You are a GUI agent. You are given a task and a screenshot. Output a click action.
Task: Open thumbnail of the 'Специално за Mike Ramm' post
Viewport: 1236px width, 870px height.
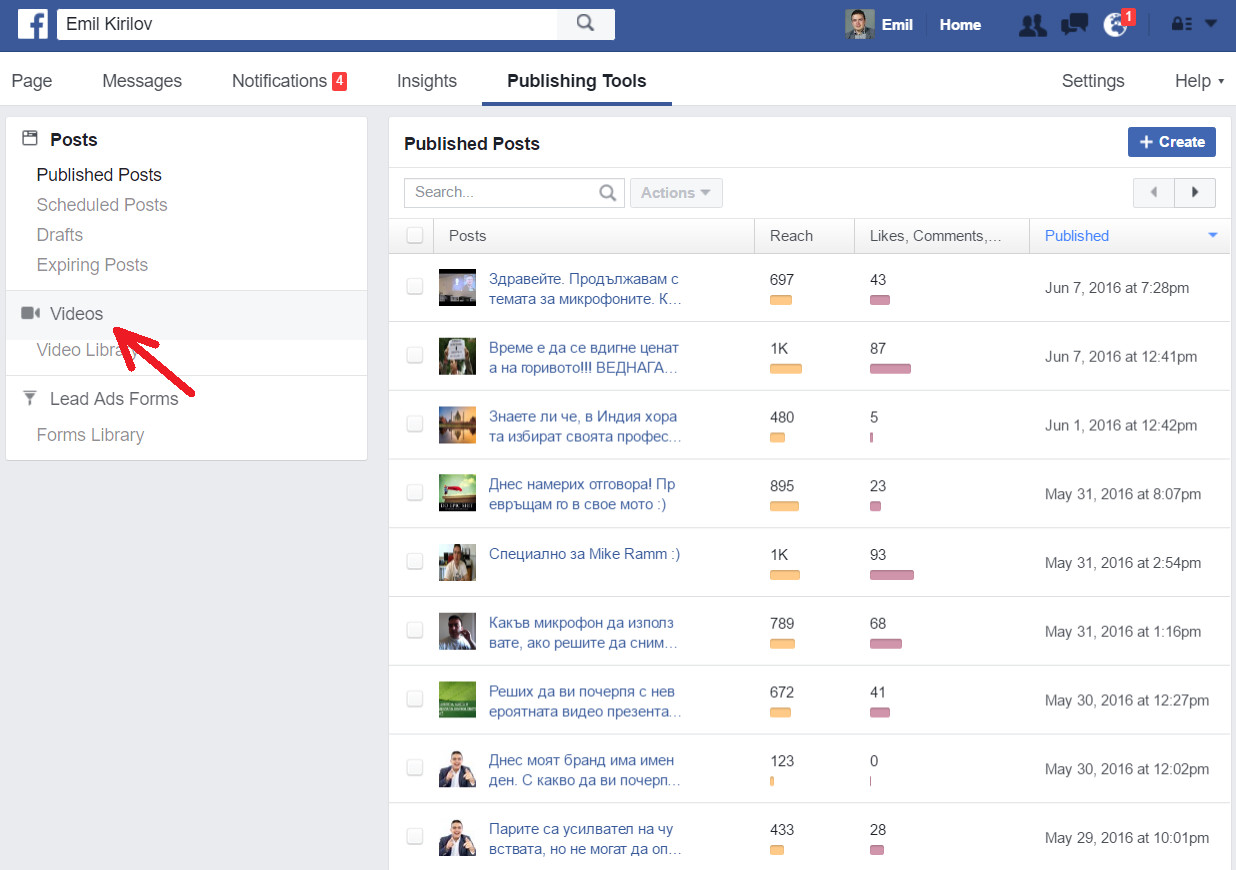coord(457,562)
